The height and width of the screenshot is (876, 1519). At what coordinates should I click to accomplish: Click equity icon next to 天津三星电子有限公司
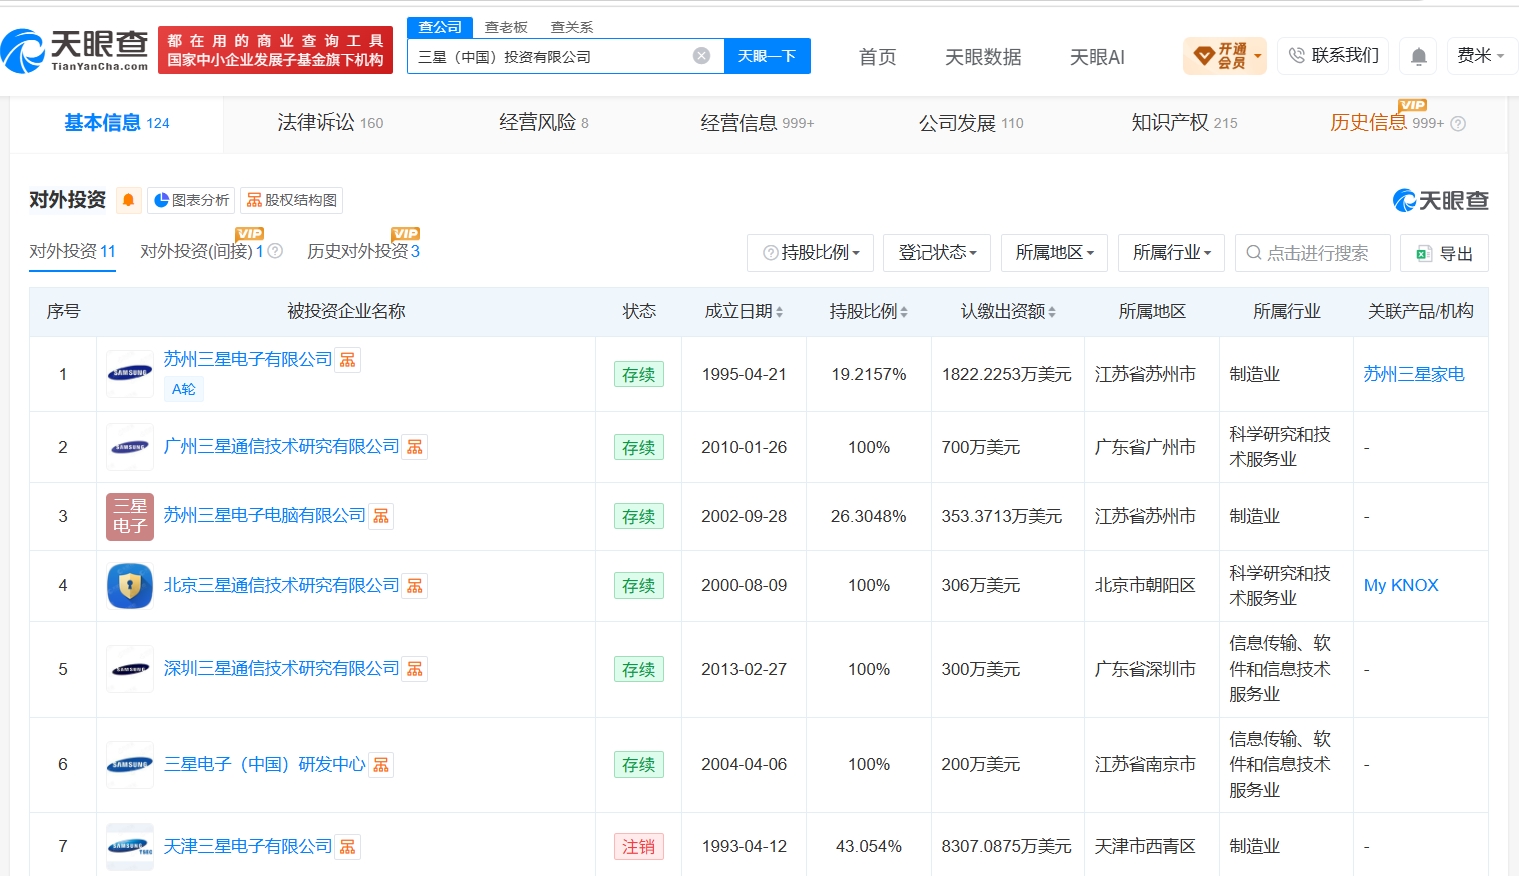[348, 847]
